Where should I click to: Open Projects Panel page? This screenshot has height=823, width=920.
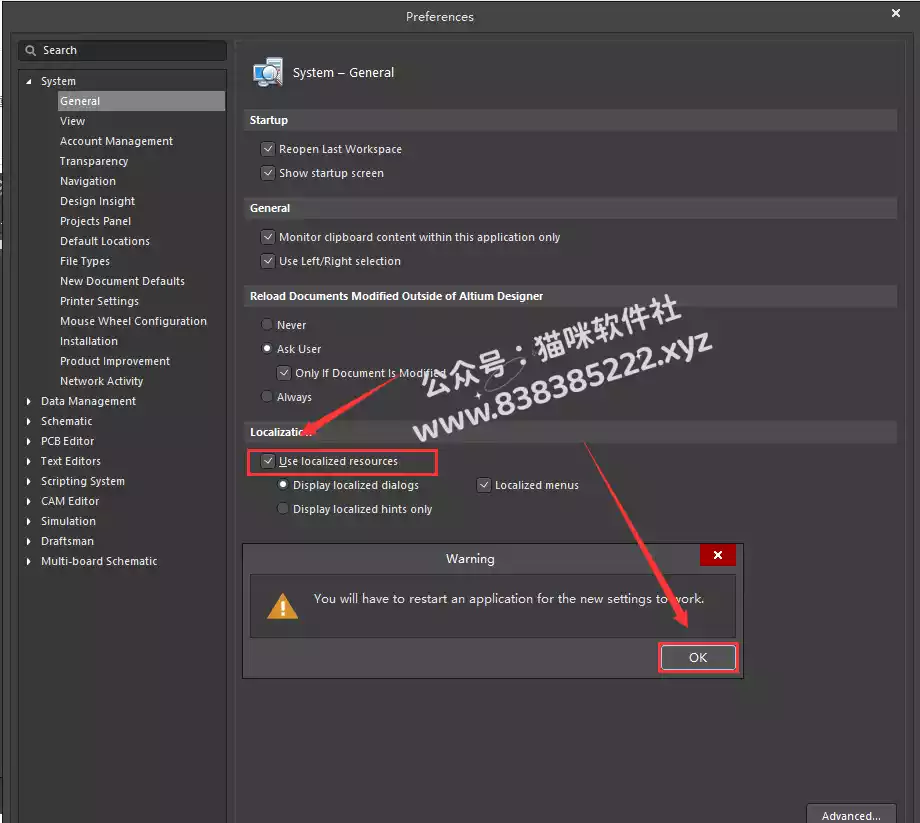pyautogui.click(x=95, y=221)
